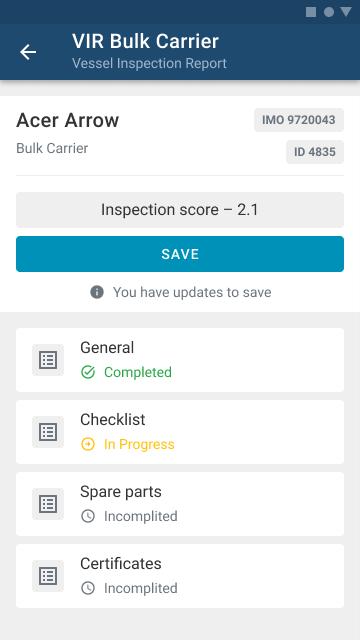This screenshot has width=360, height=640.
Task: Open the General section
Action: 180,360
